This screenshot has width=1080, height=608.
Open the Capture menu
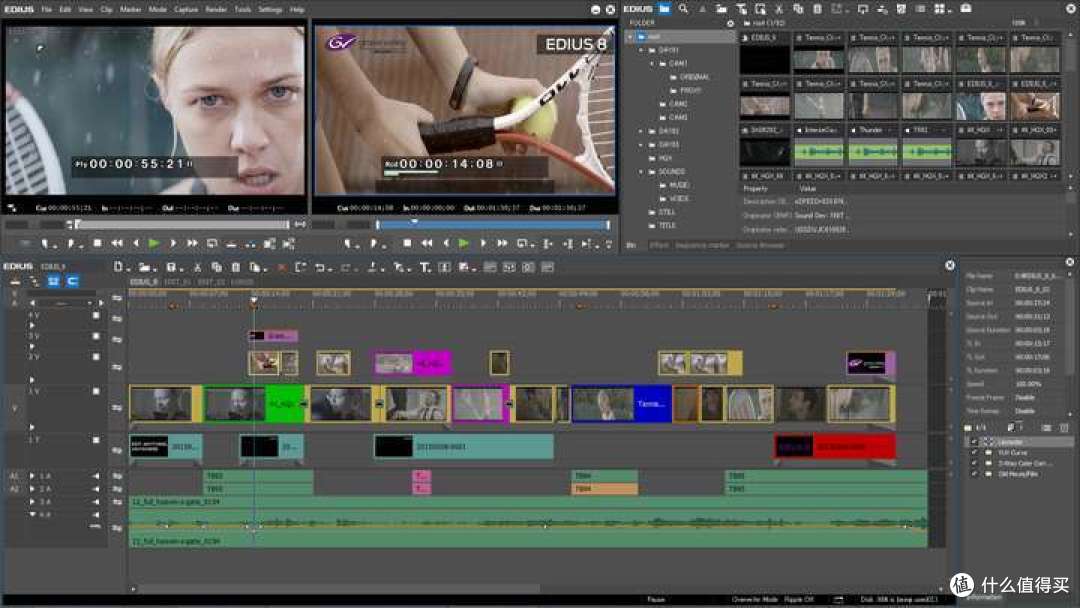(x=185, y=10)
